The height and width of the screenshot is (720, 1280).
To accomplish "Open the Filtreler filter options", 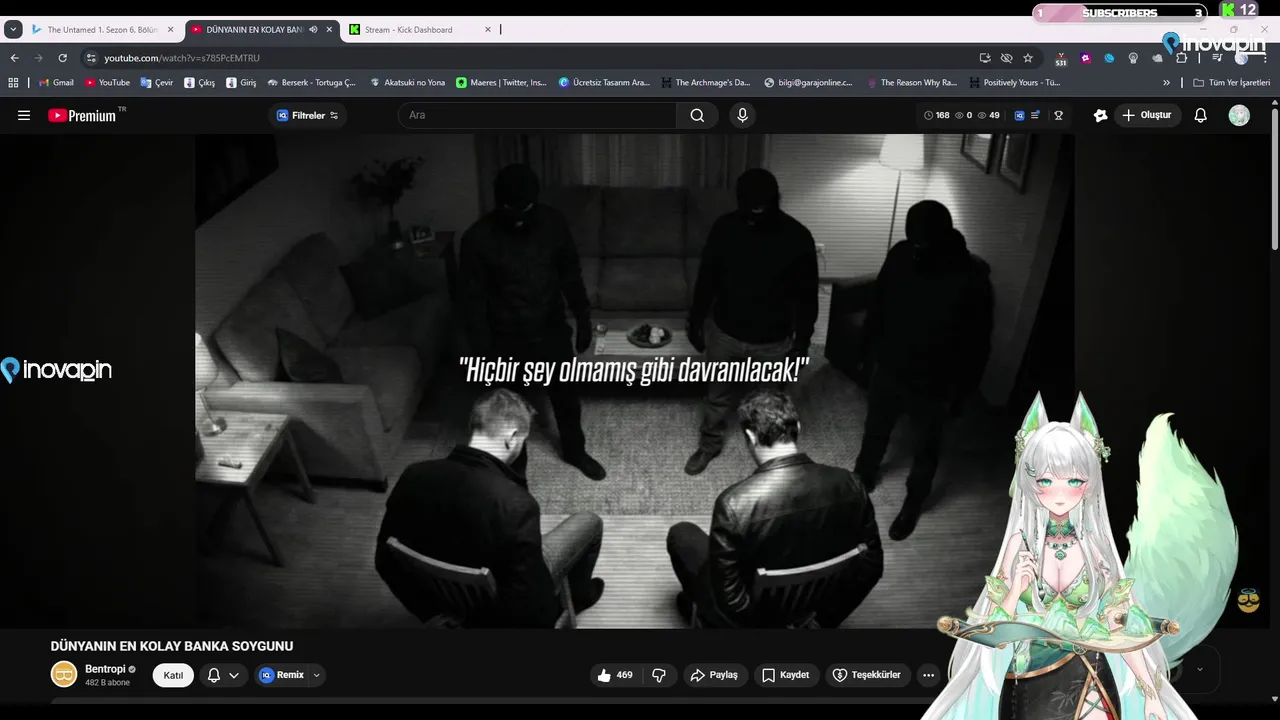I will pyautogui.click(x=307, y=115).
